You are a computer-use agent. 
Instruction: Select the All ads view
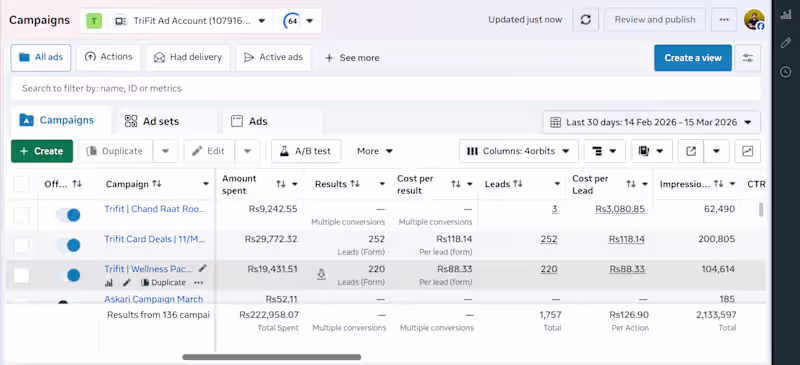tap(41, 57)
